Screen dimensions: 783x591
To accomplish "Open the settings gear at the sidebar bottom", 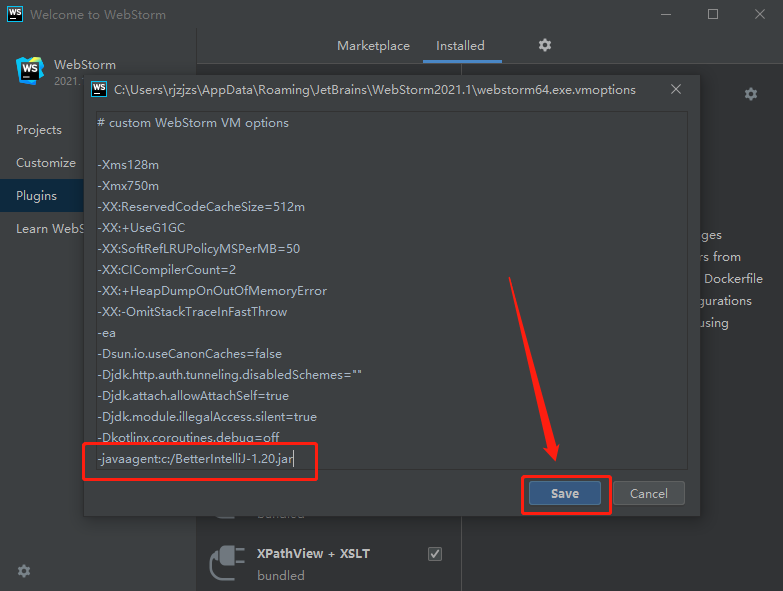I will point(24,571).
